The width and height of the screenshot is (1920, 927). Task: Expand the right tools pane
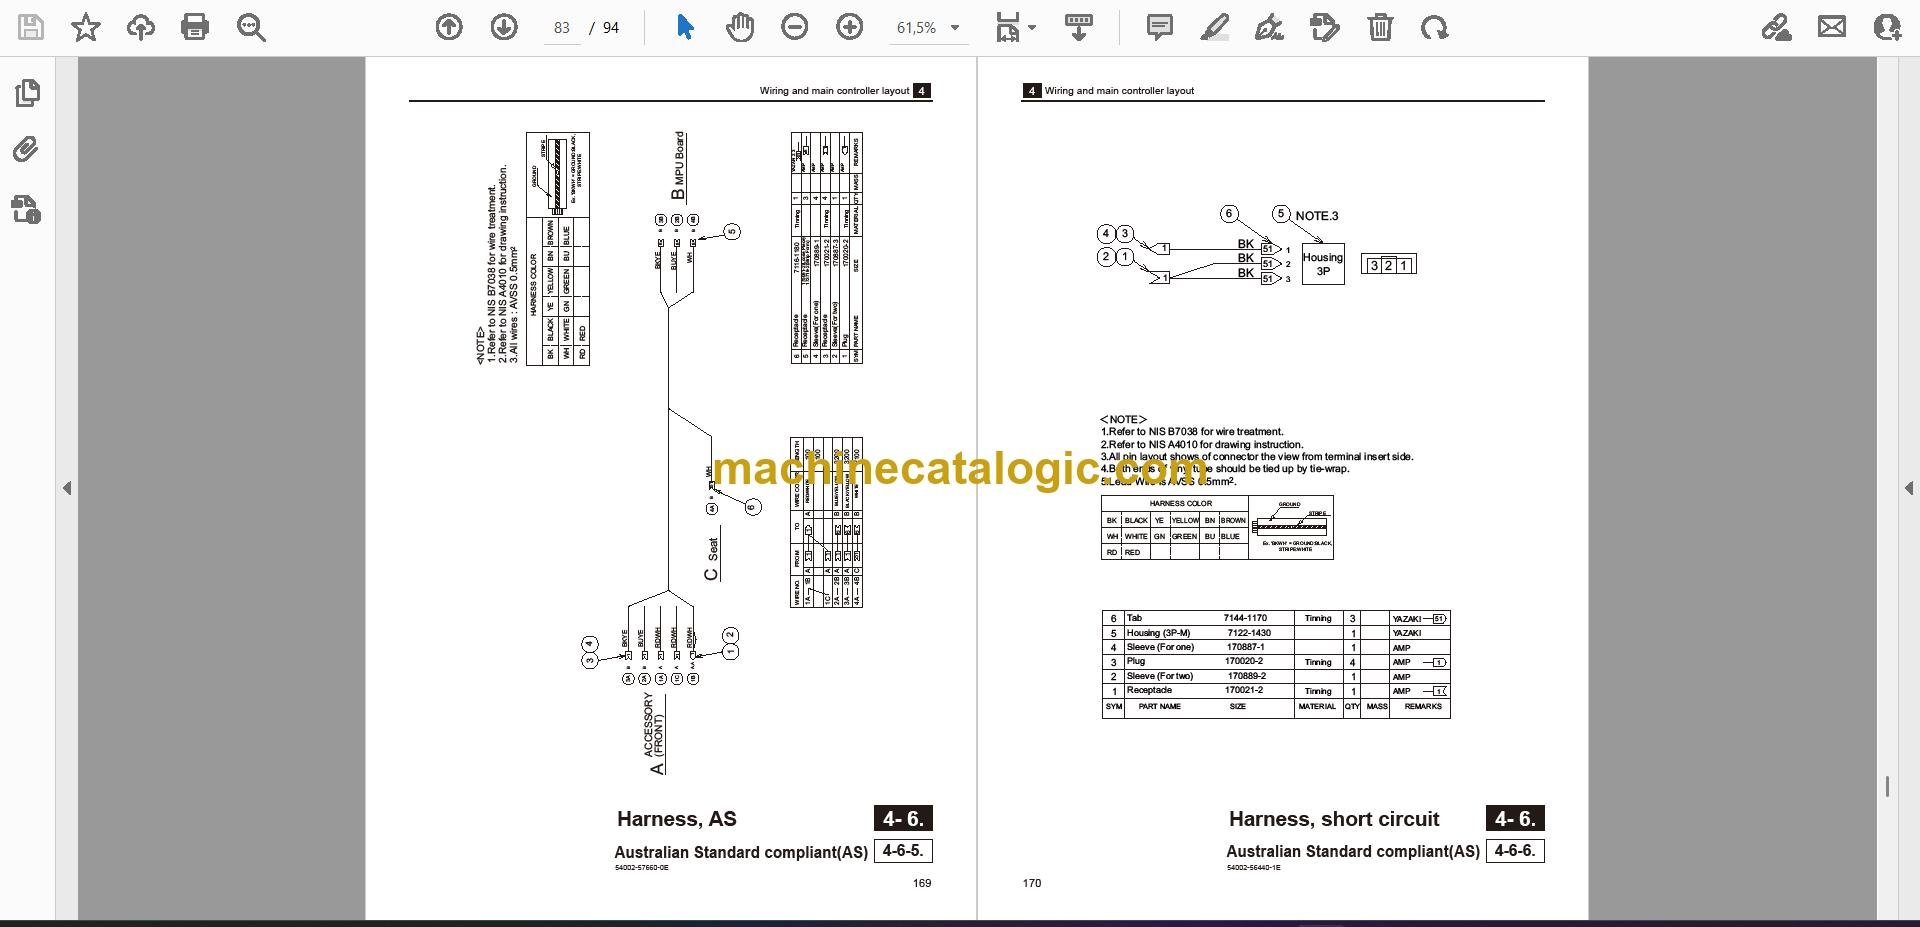(x=1909, y=488)
